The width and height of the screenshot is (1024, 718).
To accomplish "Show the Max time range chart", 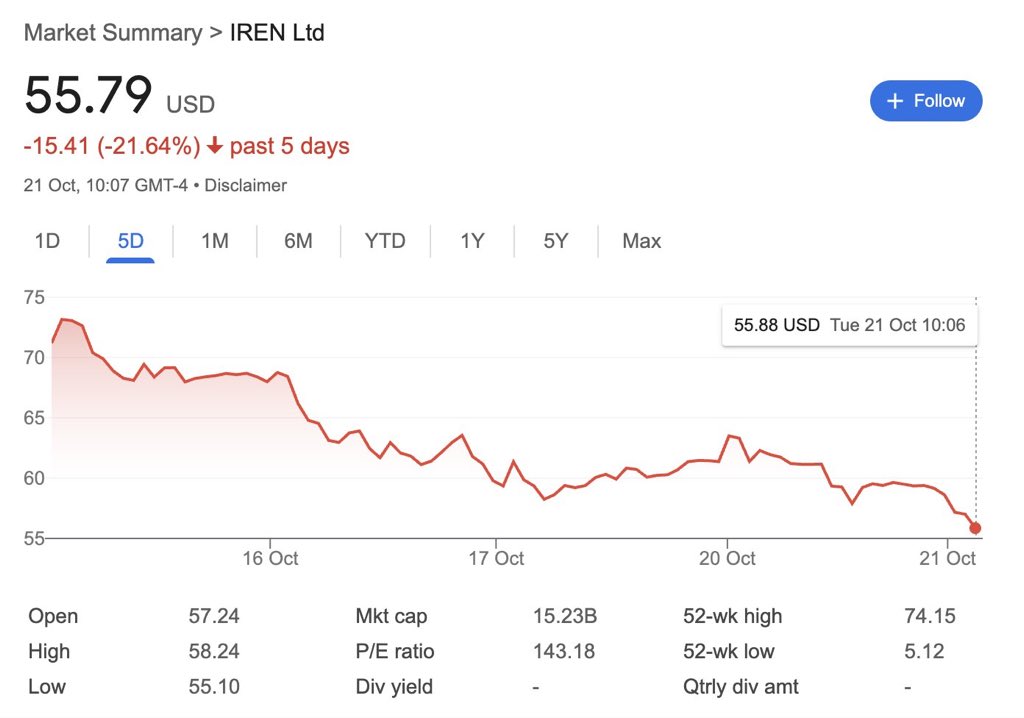I will (640, 241).
